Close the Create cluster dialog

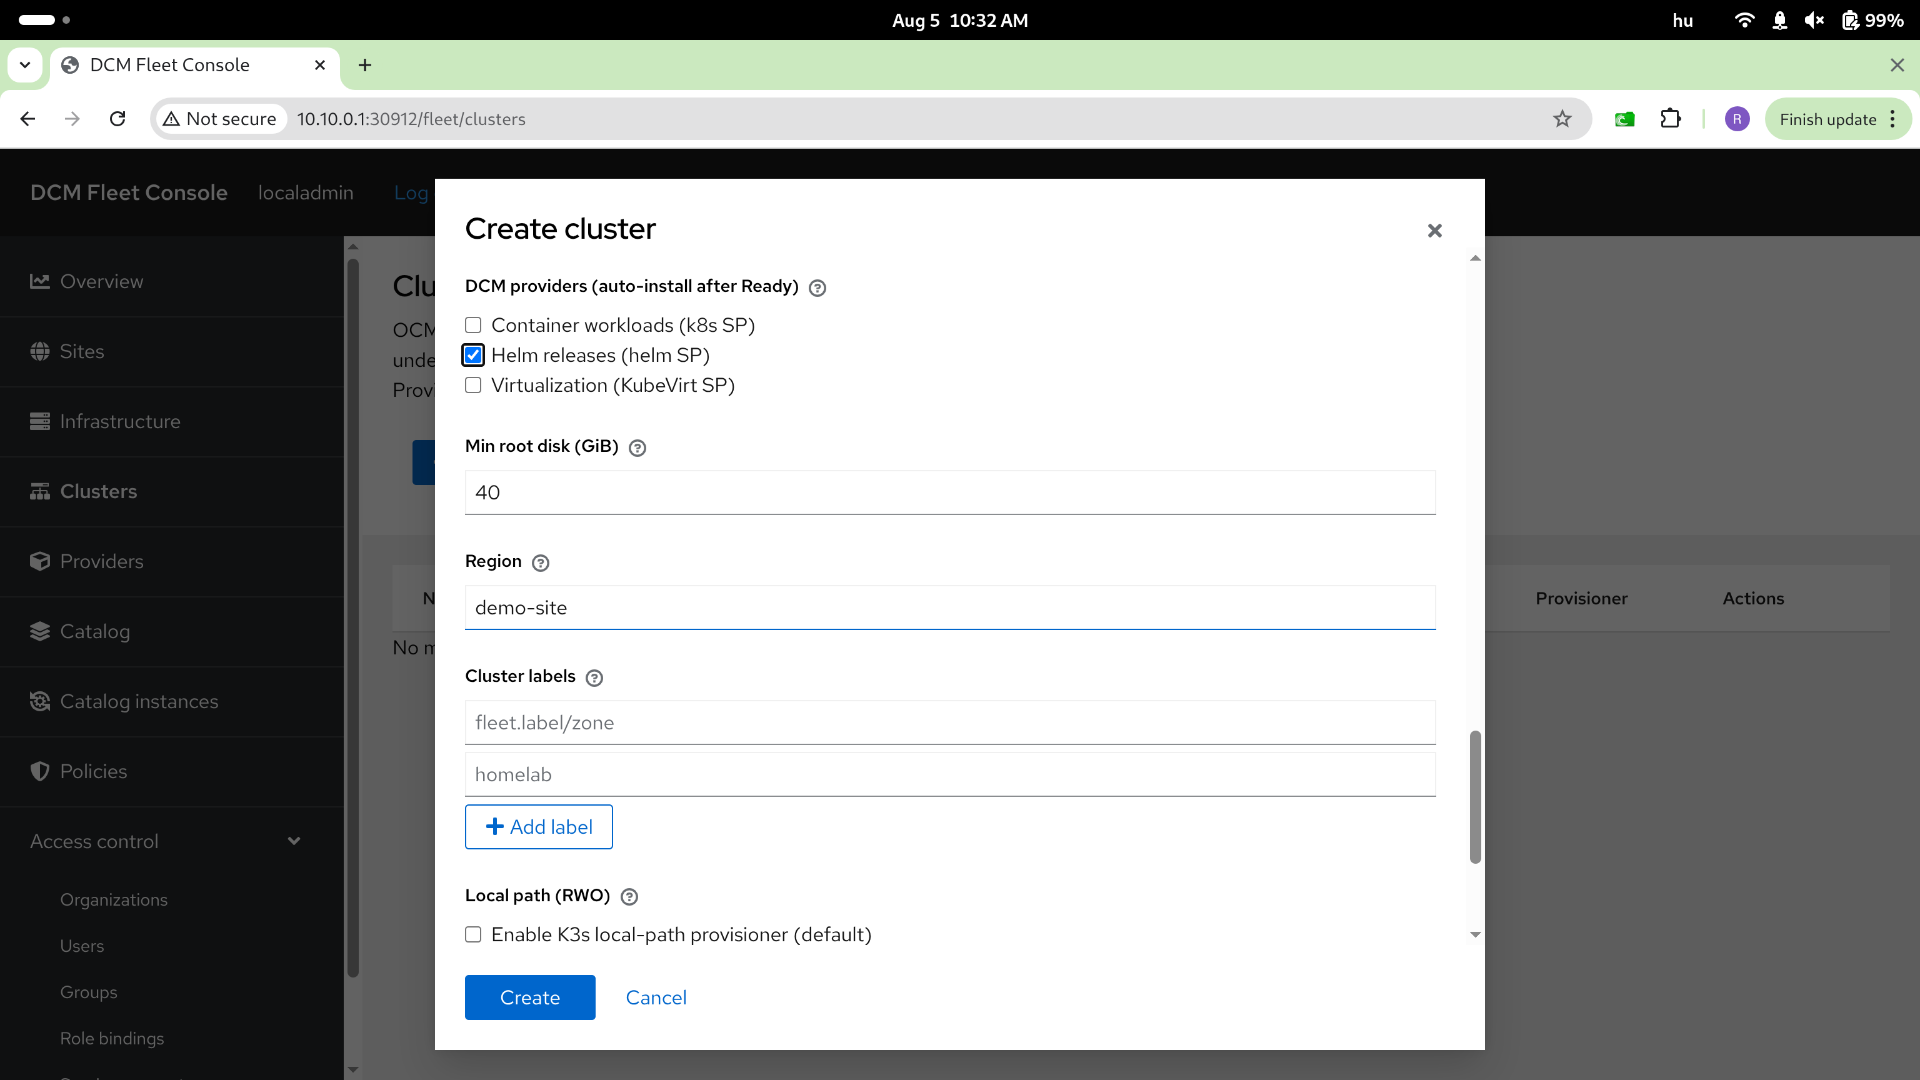coord(1435,231)
